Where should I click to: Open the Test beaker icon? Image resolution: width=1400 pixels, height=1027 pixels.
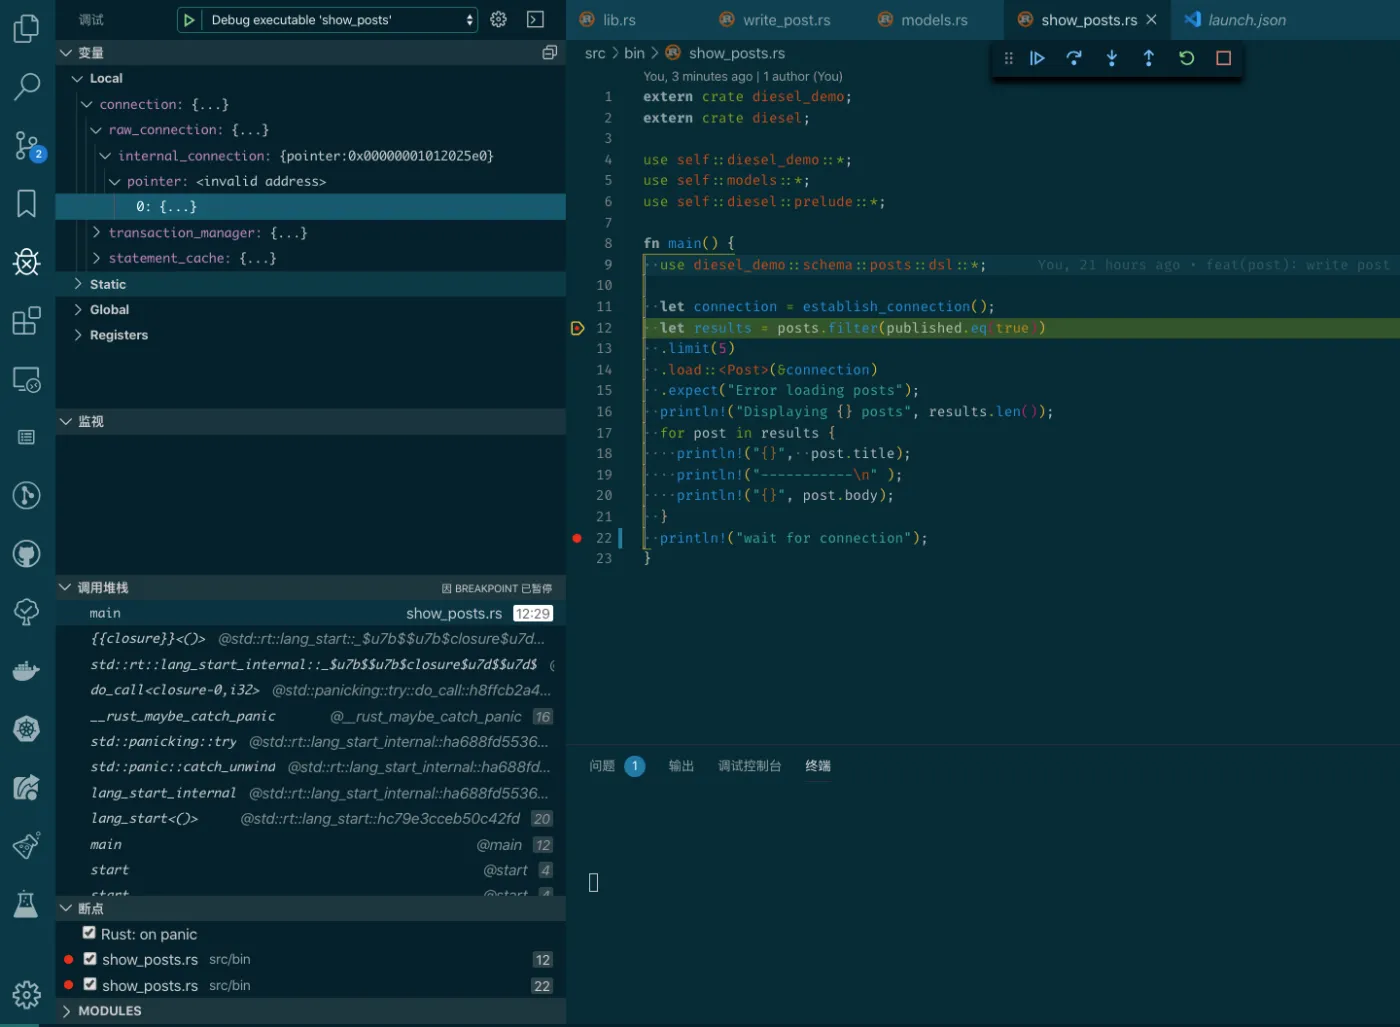click(27, 904)
